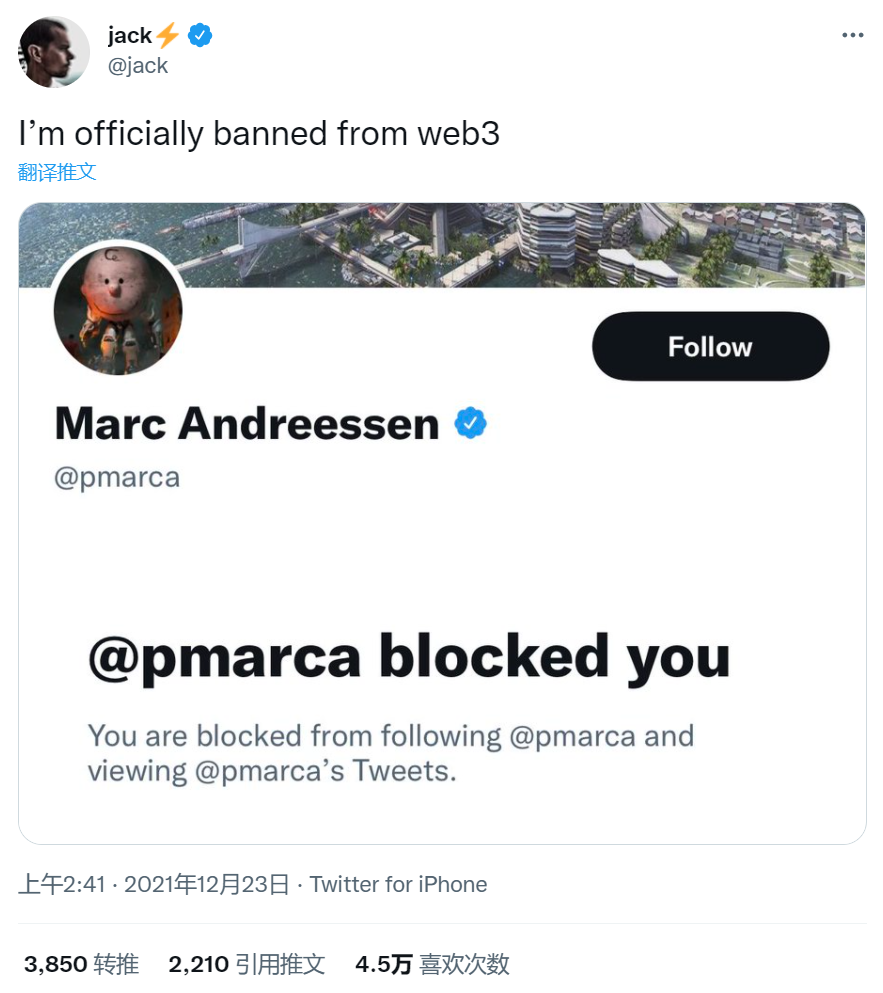Image resolution: width=883 pixels, height=993 pixels.
Task: Click the black Follow button
Action: click(710, 346)
